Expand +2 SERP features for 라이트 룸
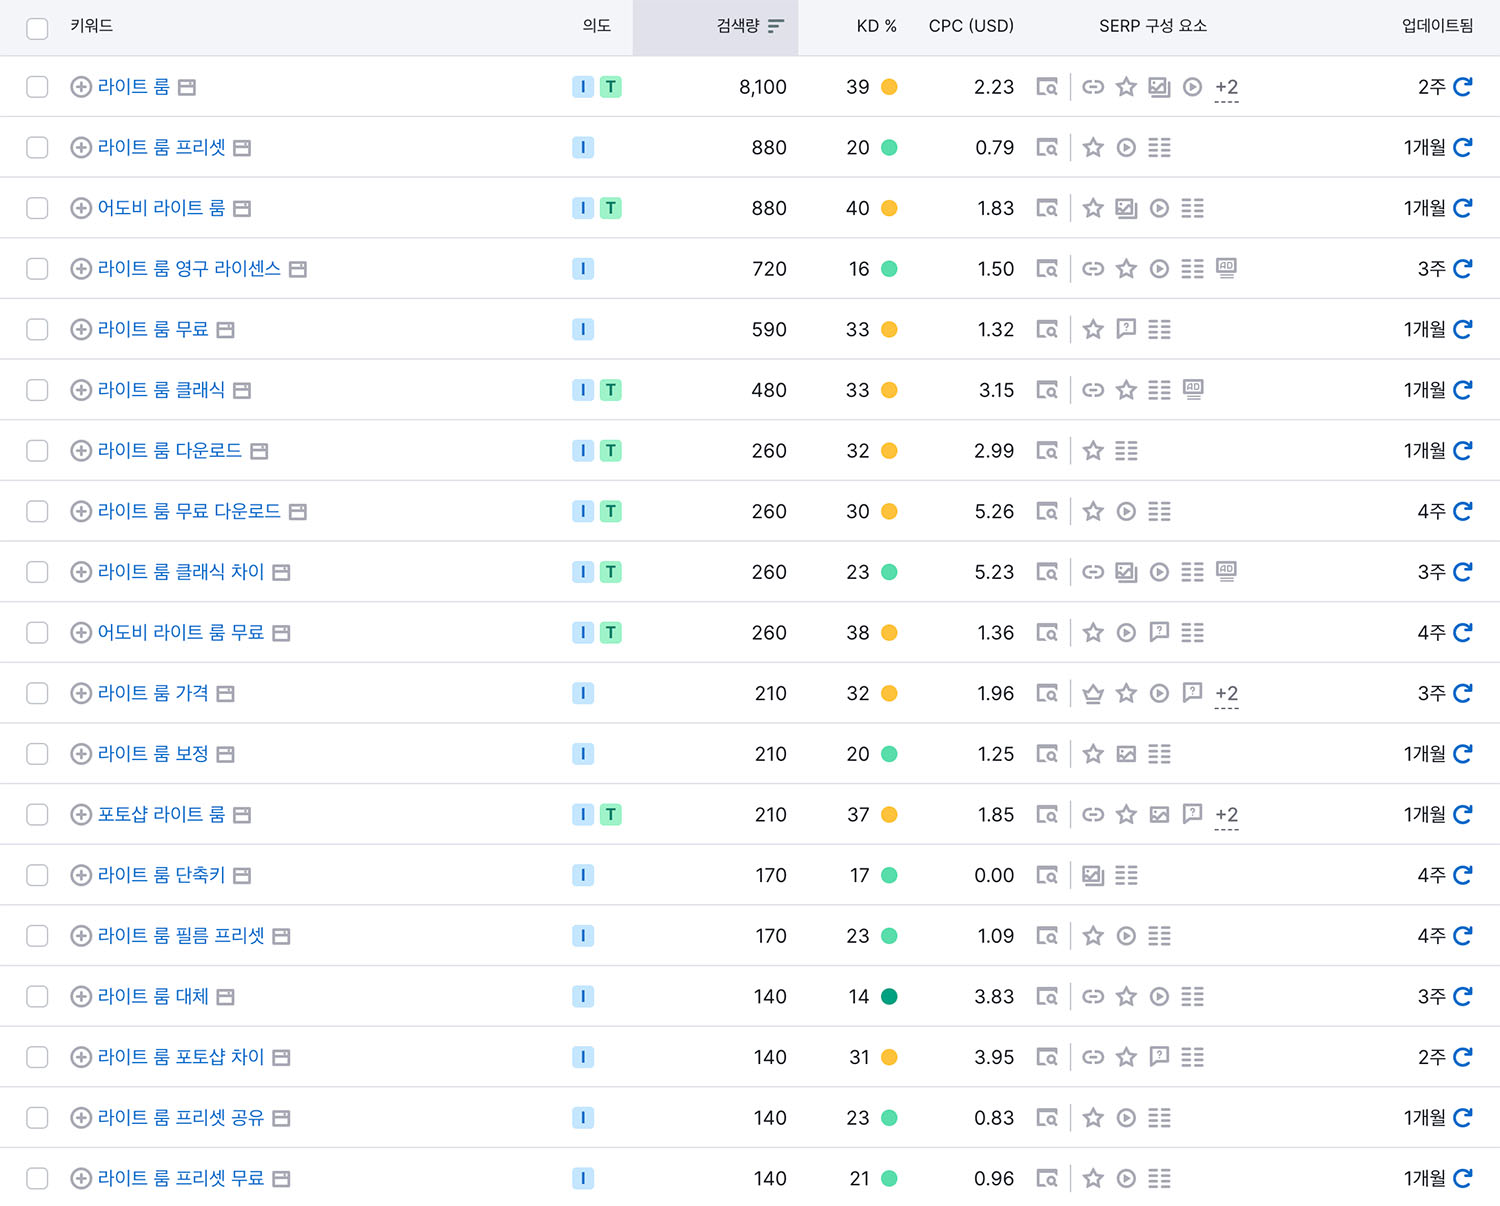The height and width of the screenshot is (1206, 1500). tap(1226, 88)
